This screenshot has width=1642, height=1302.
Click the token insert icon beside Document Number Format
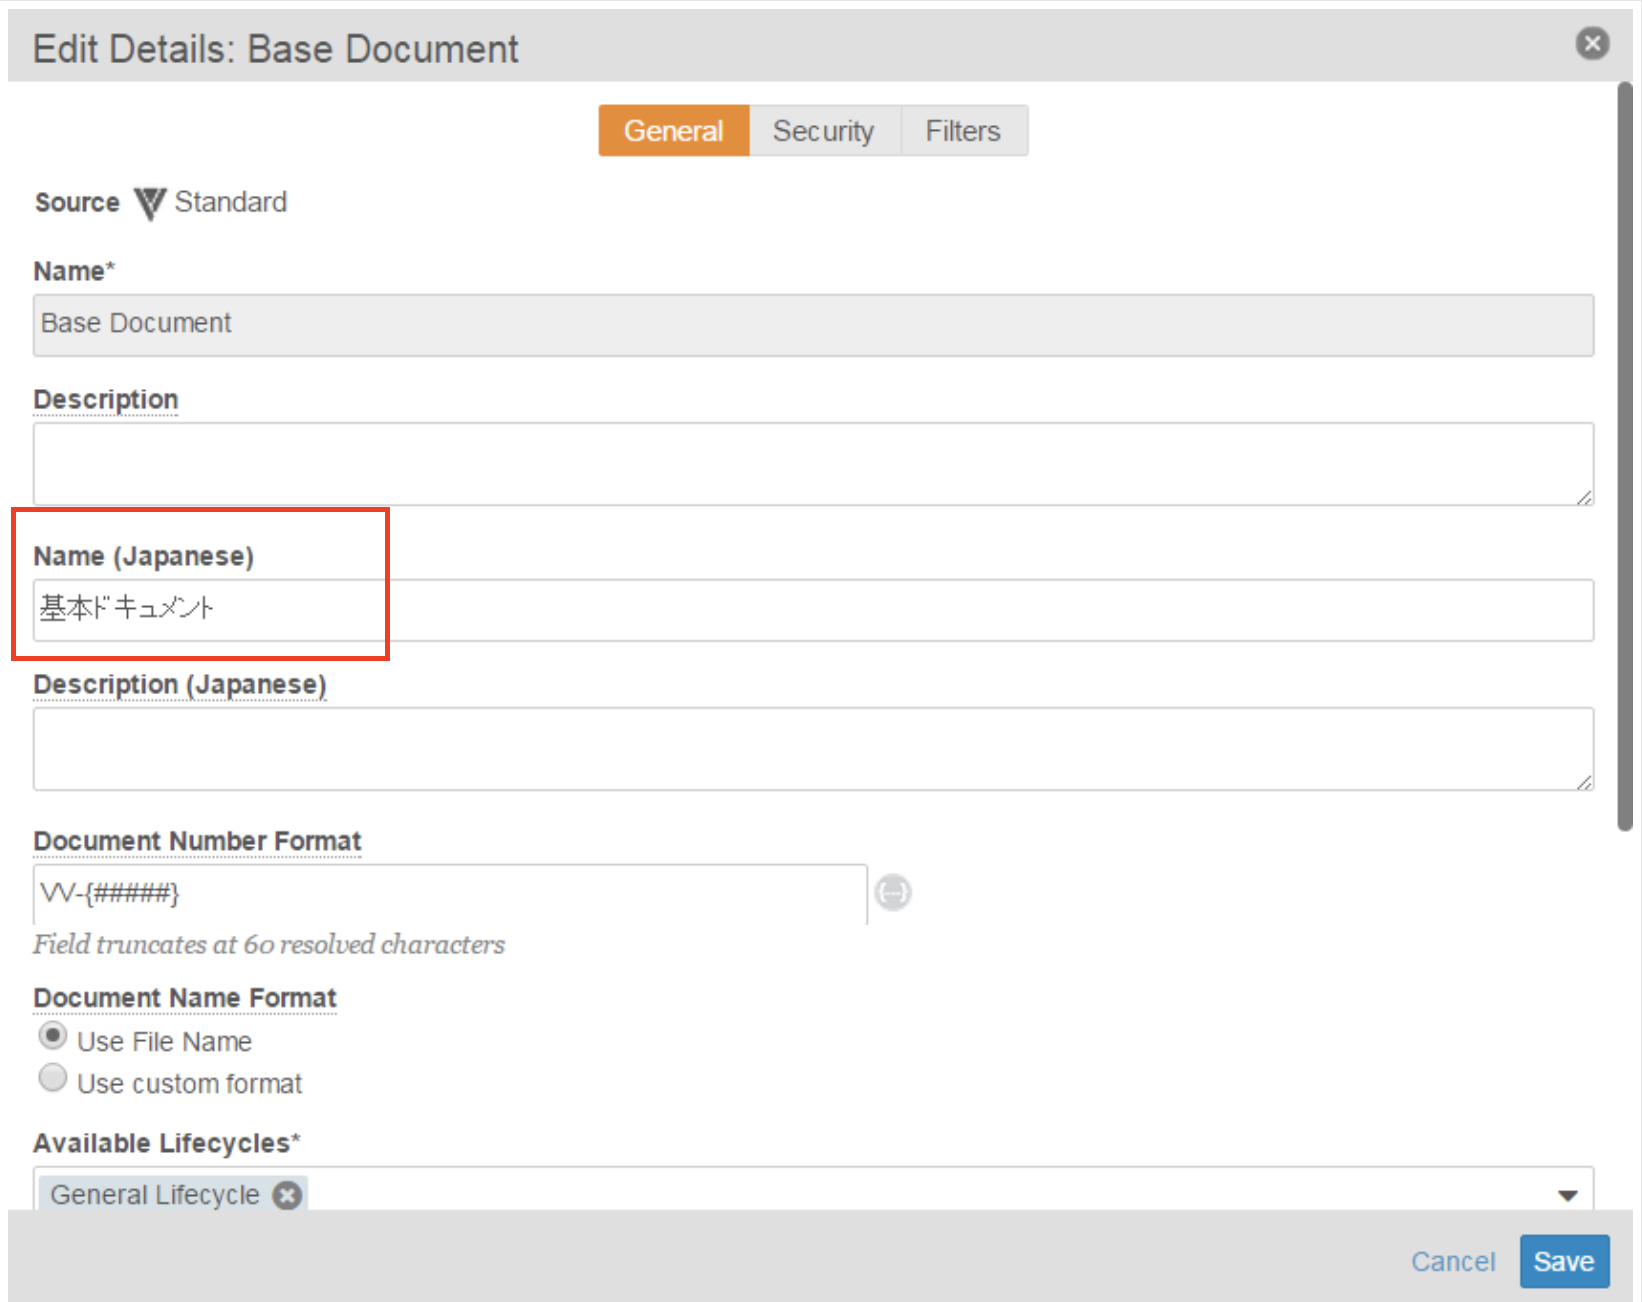(x=892, y=892)
